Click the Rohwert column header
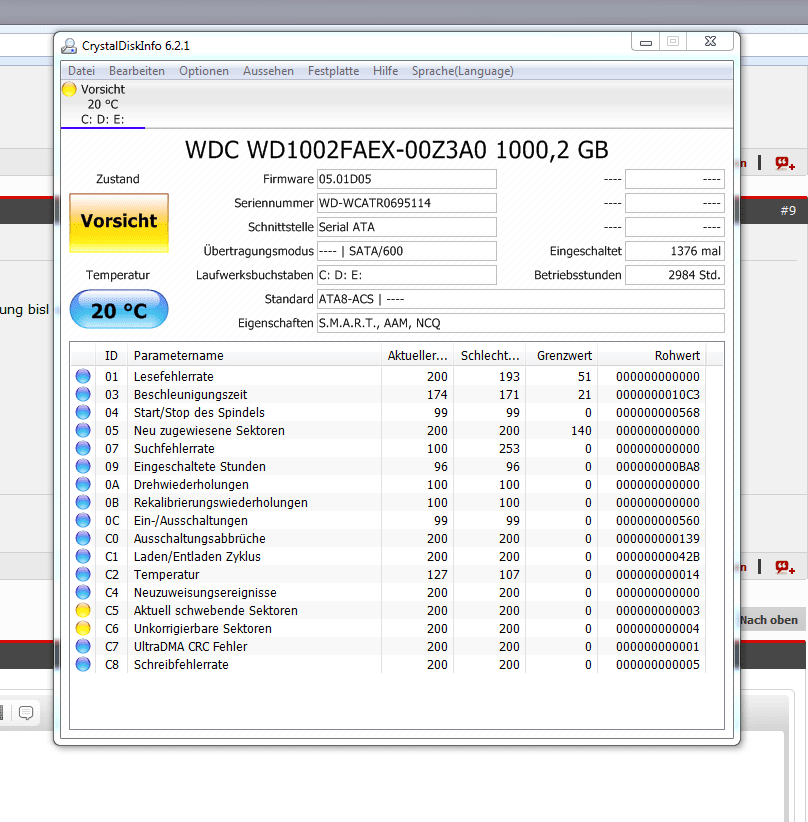Viewport: 808px width, 822px height. 652,355
